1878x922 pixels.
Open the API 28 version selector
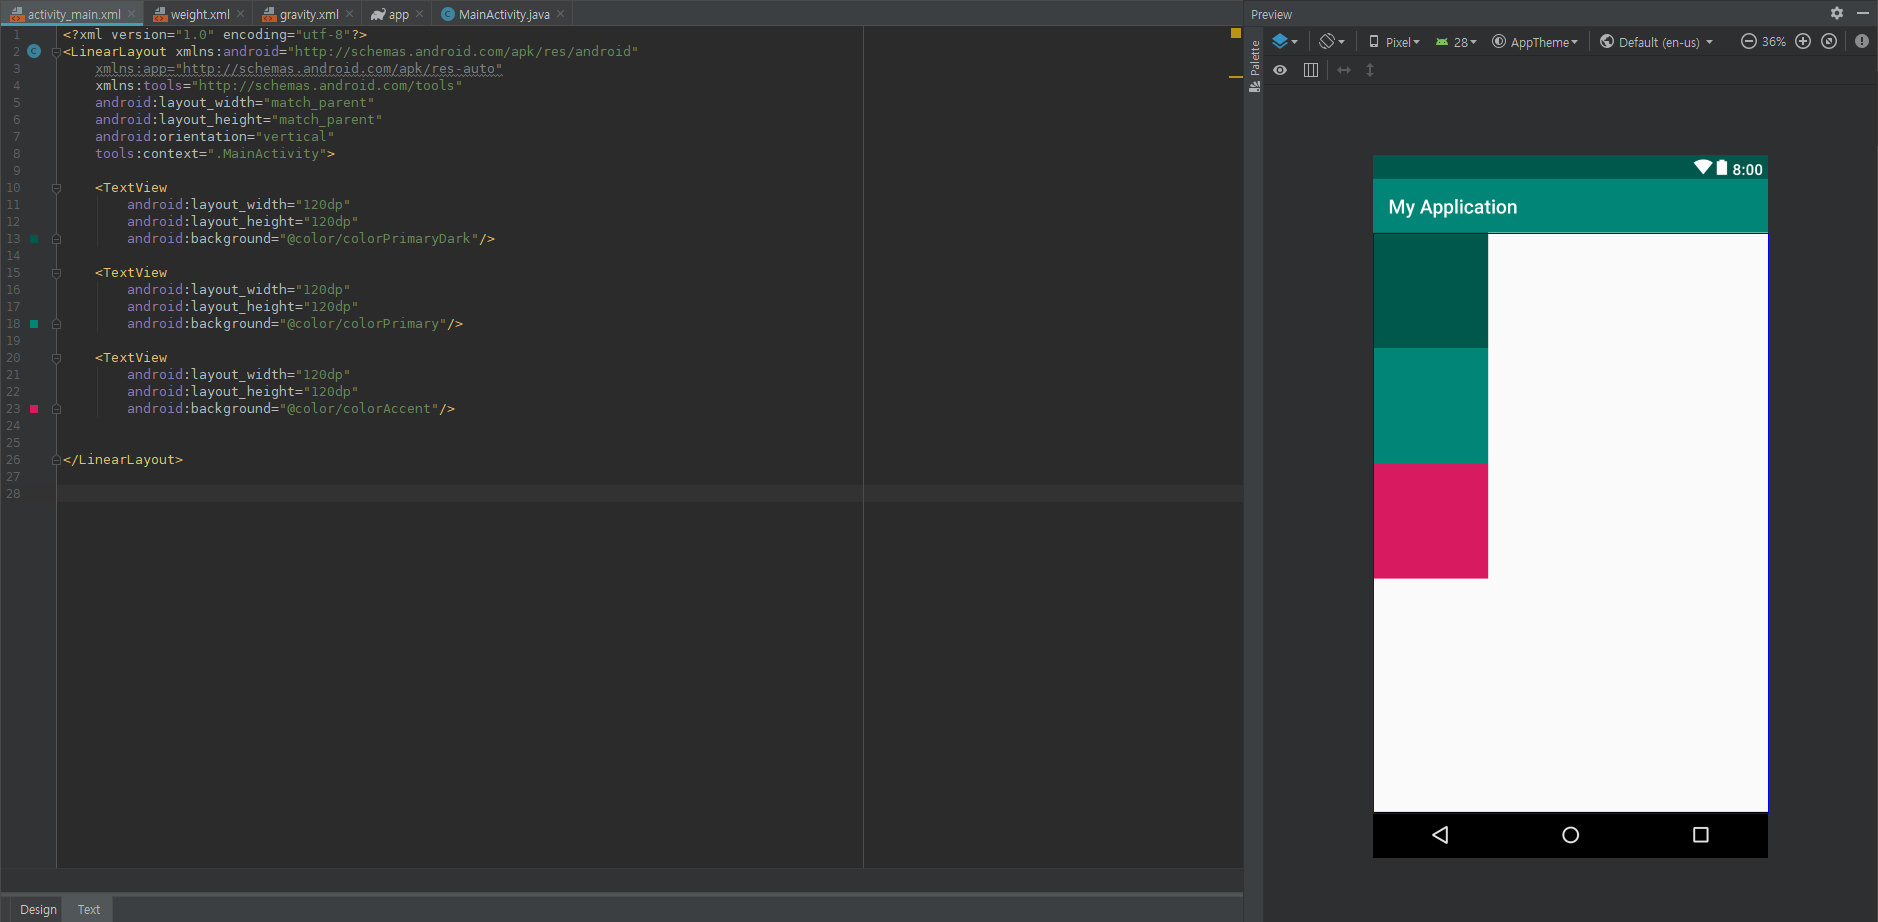[x=1456, y=42]
